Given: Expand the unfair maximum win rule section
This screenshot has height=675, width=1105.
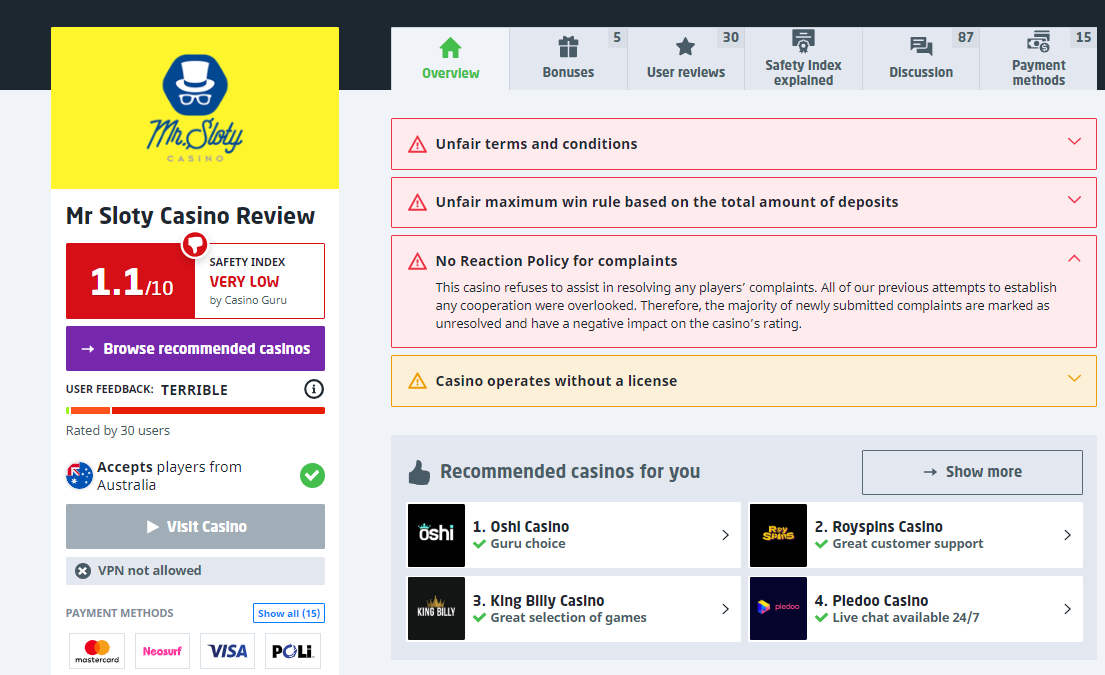Looking at the screenshot, I should coord(1074,200).
